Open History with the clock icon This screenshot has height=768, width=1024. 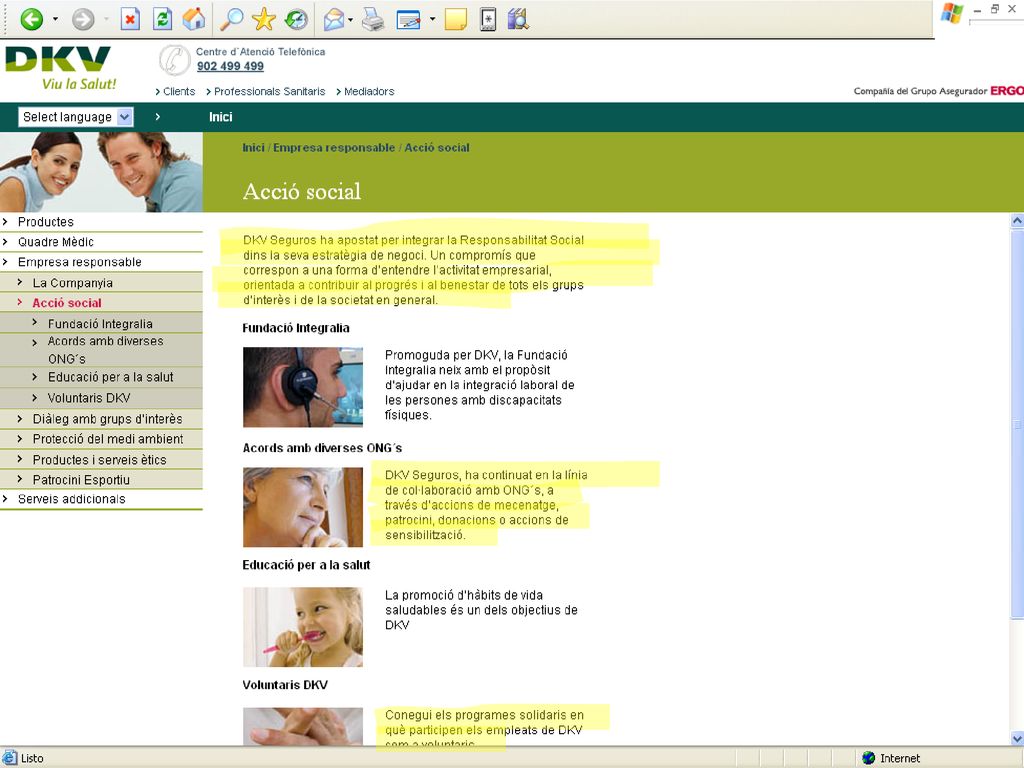[x=296, y=19]
